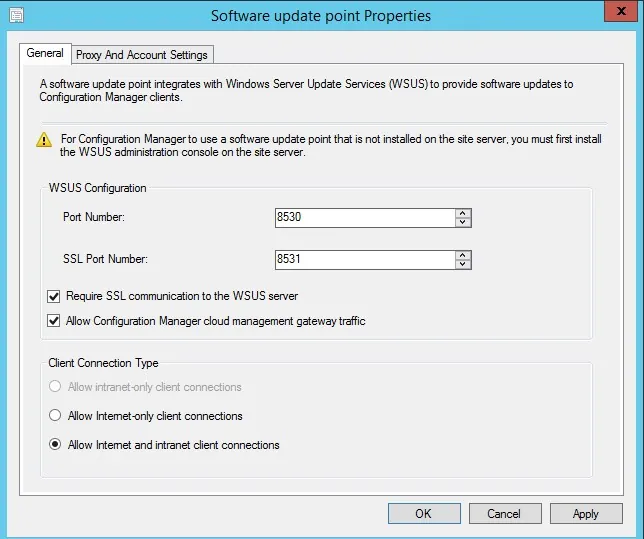Increase Port Number with up arrow
This screenshot has height=539, width=644.
coord(462,213)
